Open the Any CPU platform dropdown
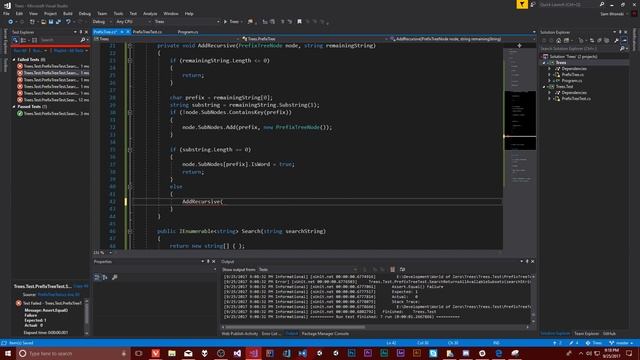 (133, 22)
